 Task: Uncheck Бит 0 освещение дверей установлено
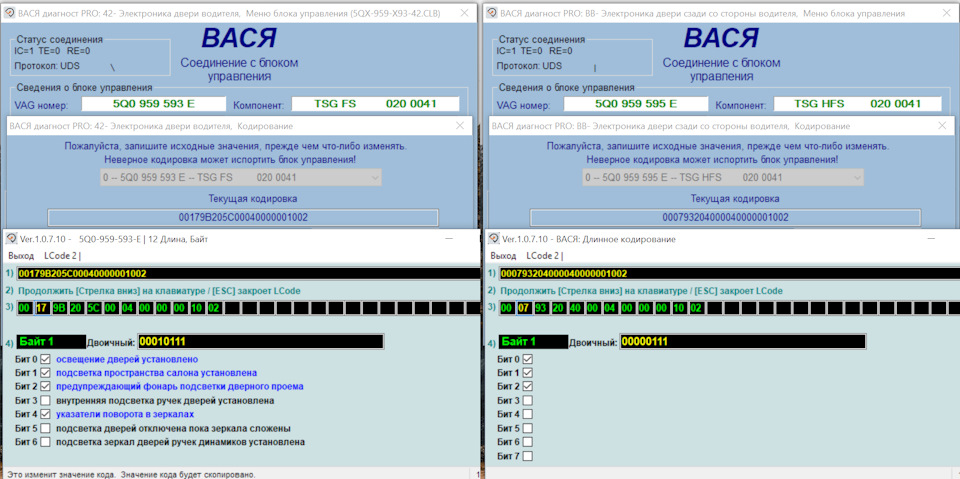tap(45, 359)
